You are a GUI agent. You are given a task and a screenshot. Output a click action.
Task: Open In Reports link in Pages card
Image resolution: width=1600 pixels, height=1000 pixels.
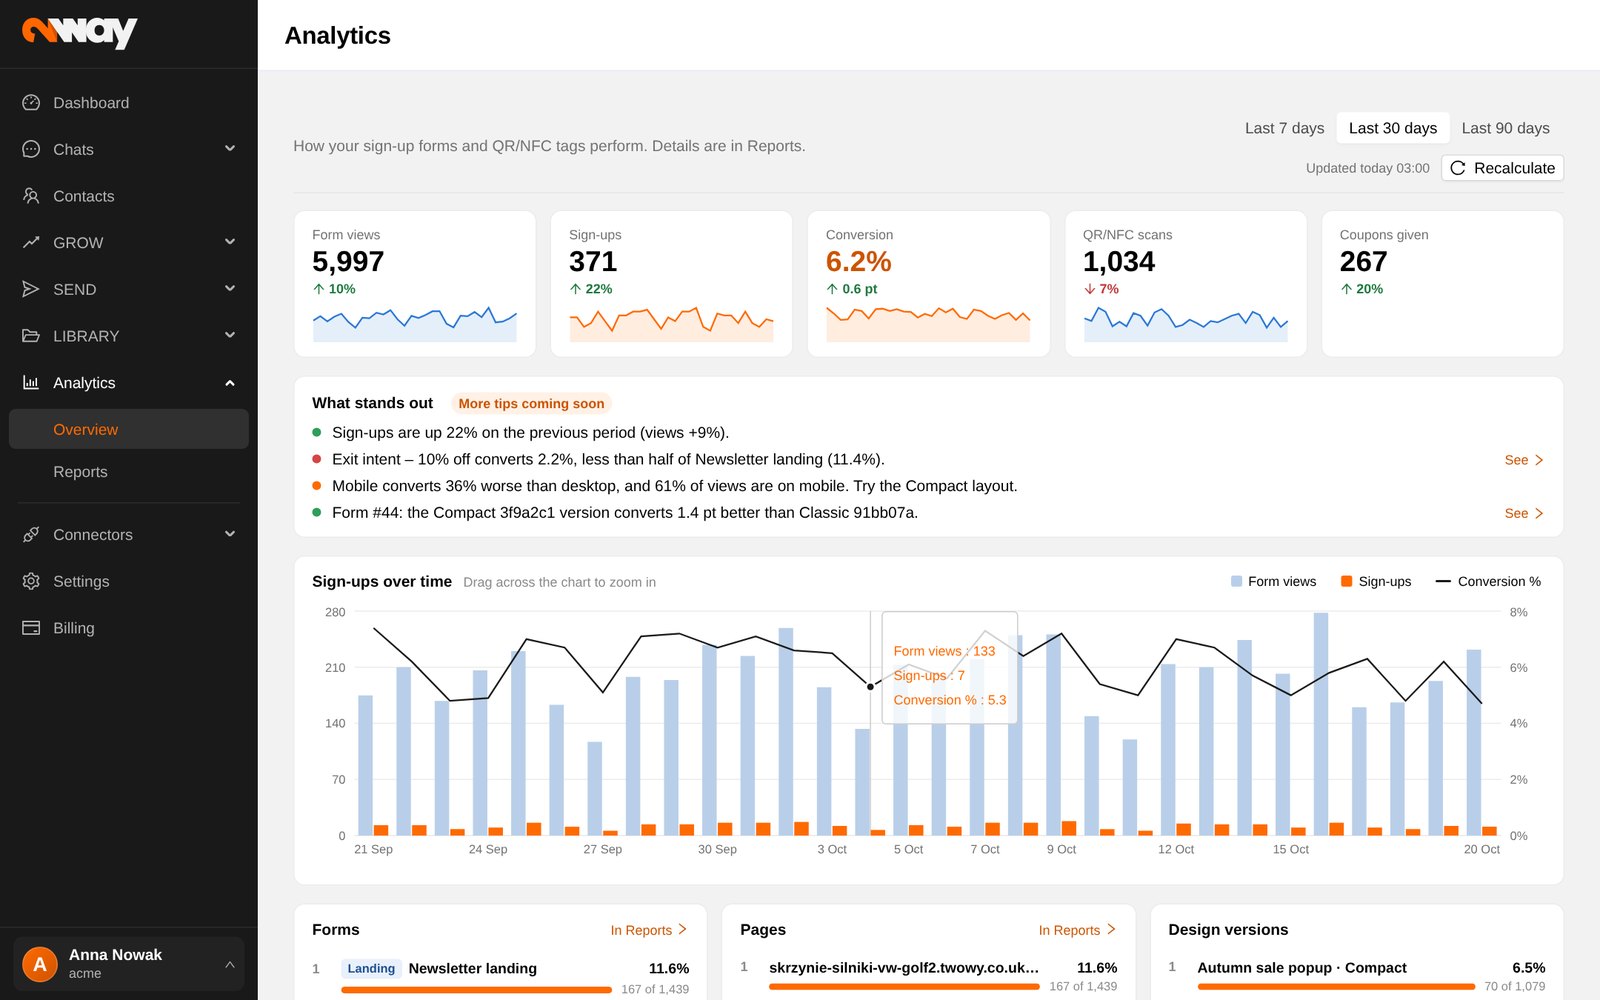1077,930
